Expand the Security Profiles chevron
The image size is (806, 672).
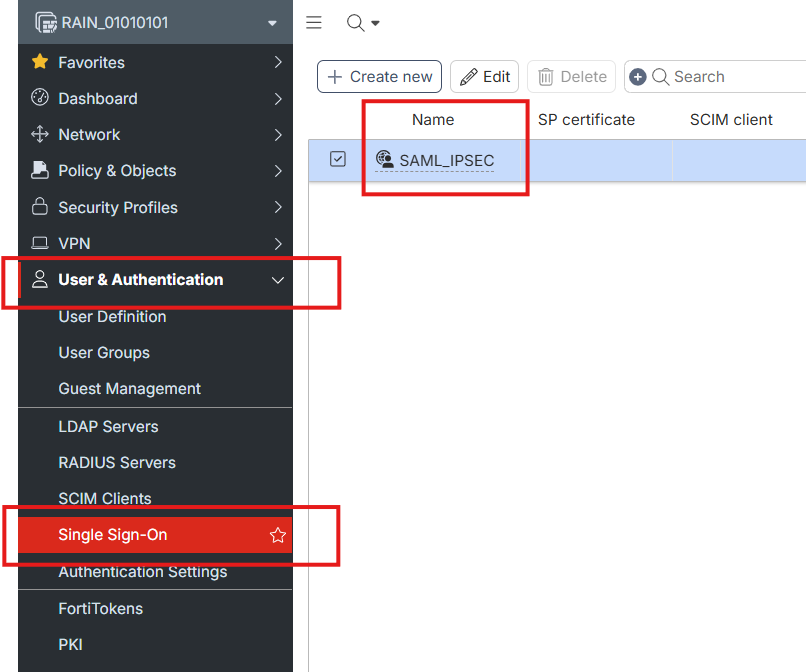coord(278,207)
